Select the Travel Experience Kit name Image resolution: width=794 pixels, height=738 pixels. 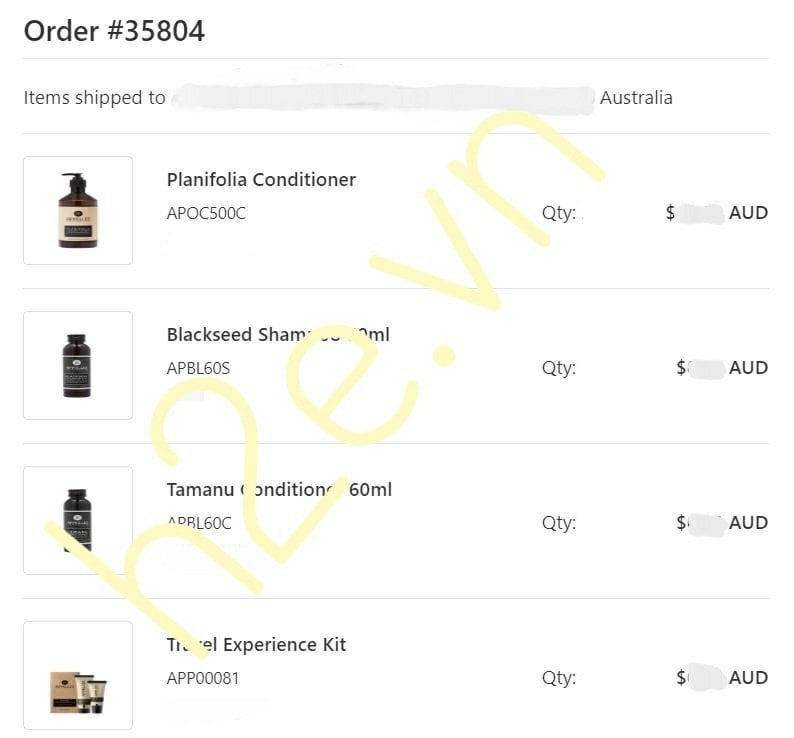coord(257,645)
